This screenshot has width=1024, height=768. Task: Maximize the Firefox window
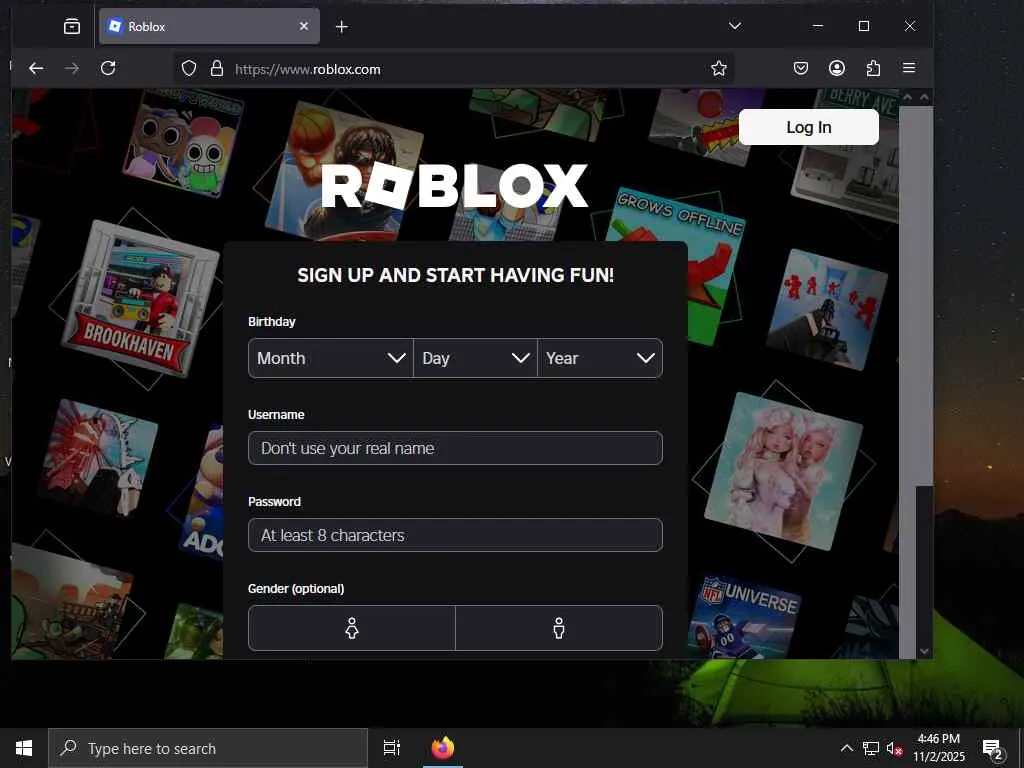click(863, 26)
